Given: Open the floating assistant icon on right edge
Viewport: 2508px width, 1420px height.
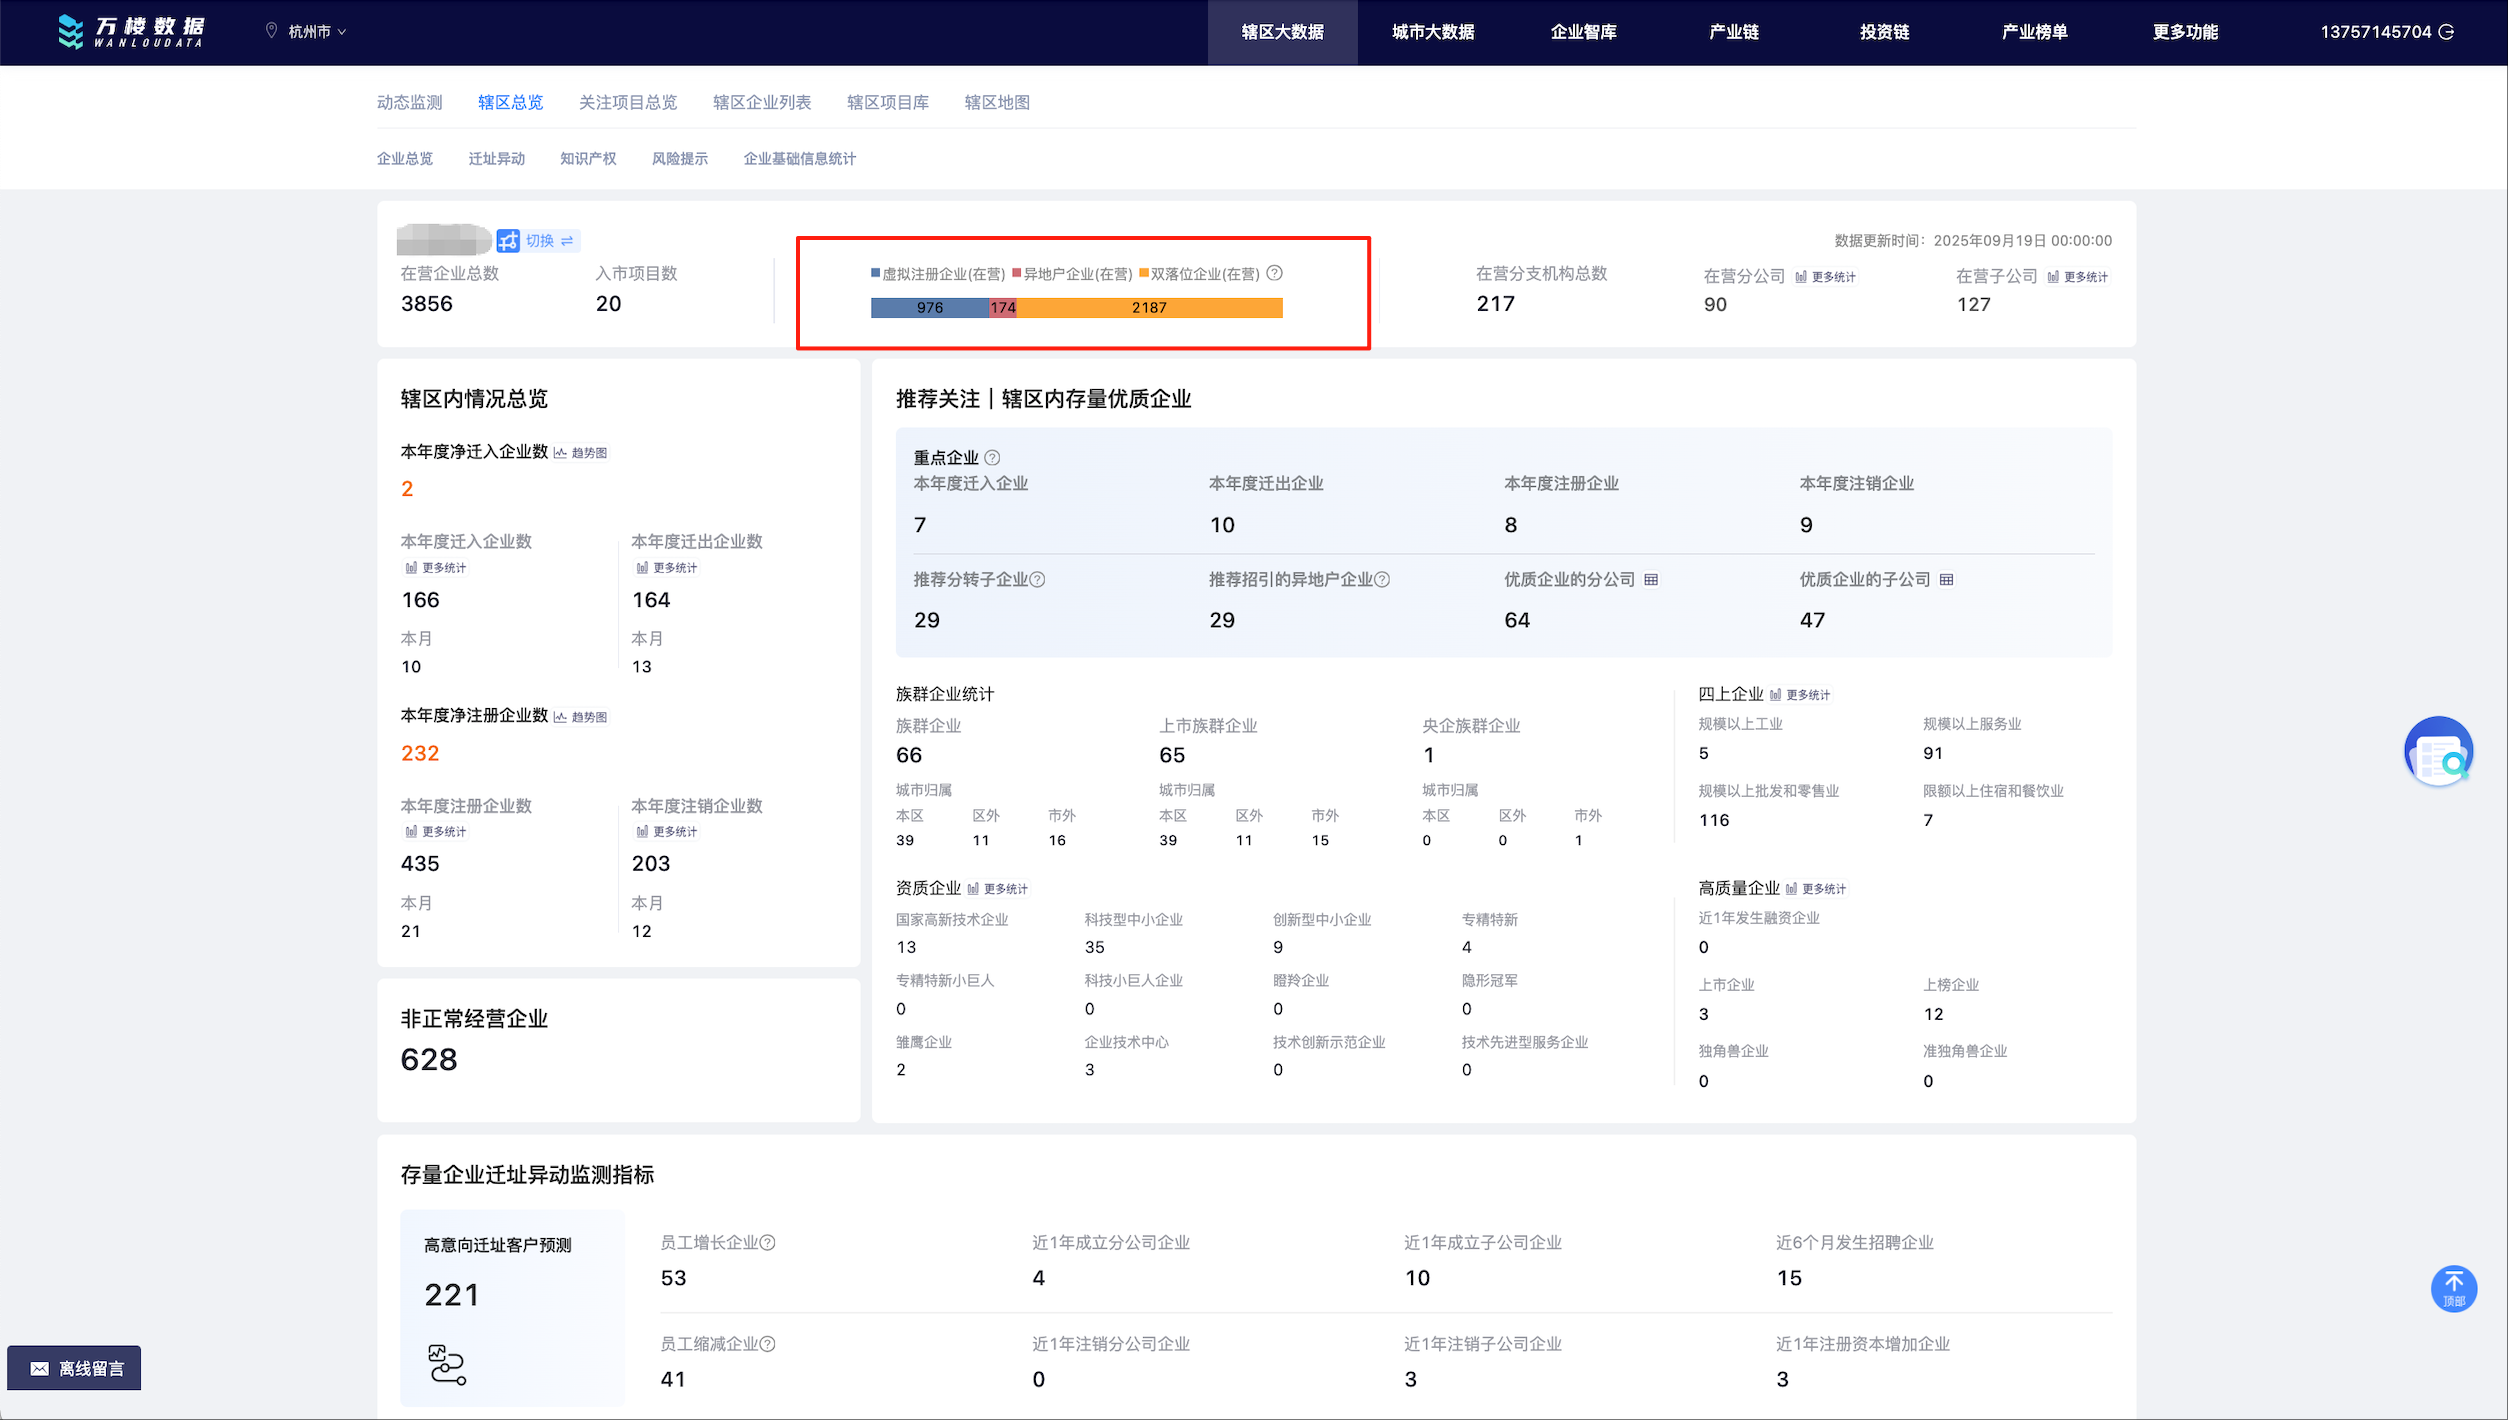Looking at the screenshot, I should coord(2438,752).
